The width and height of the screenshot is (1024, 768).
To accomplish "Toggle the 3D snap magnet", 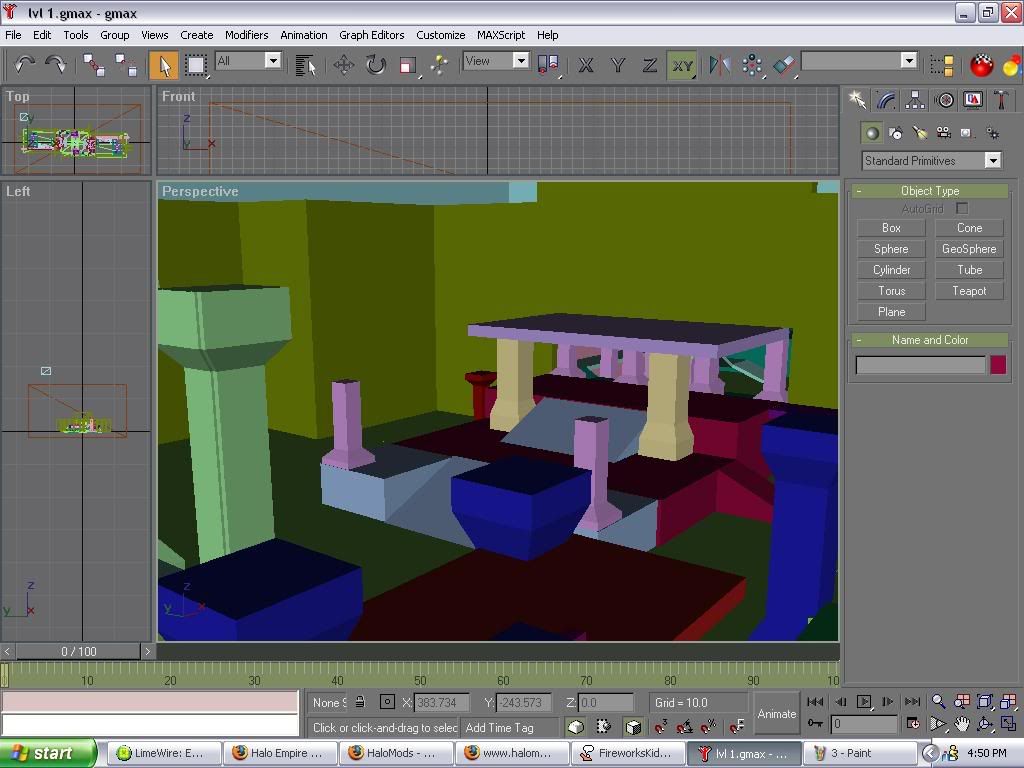I will point(661,726).
